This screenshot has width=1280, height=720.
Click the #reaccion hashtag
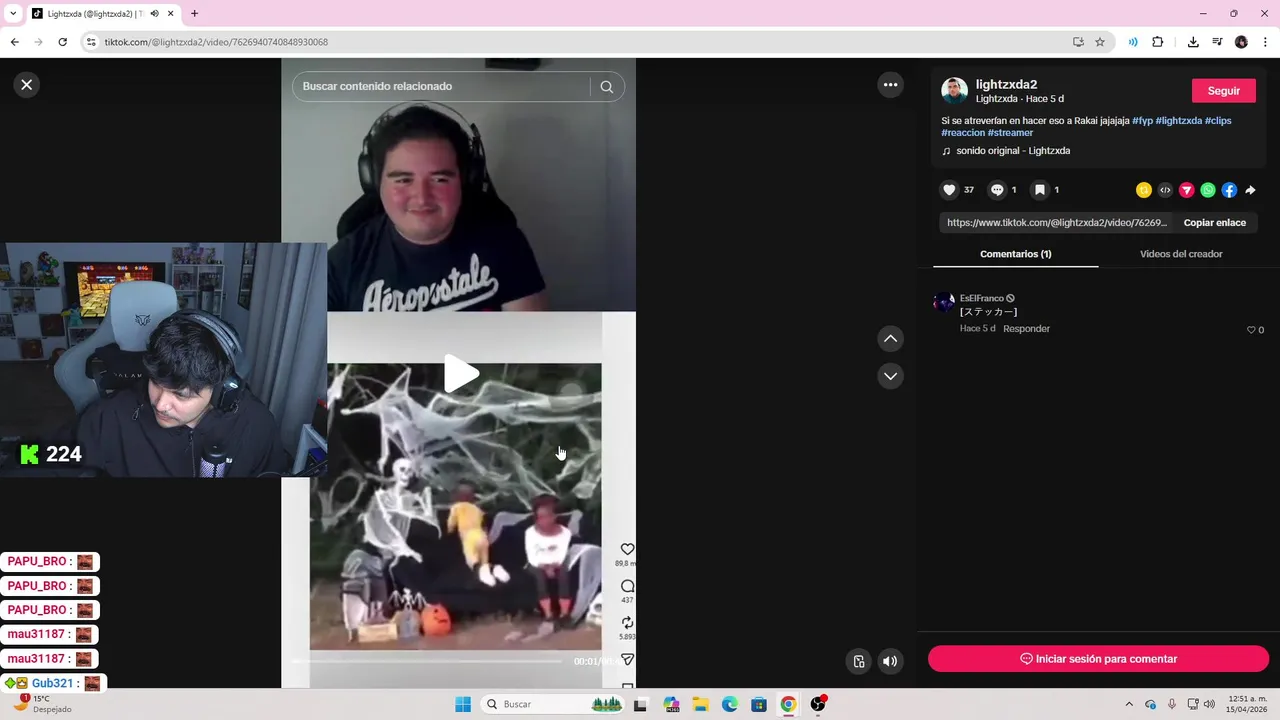[x=963, y=133]
